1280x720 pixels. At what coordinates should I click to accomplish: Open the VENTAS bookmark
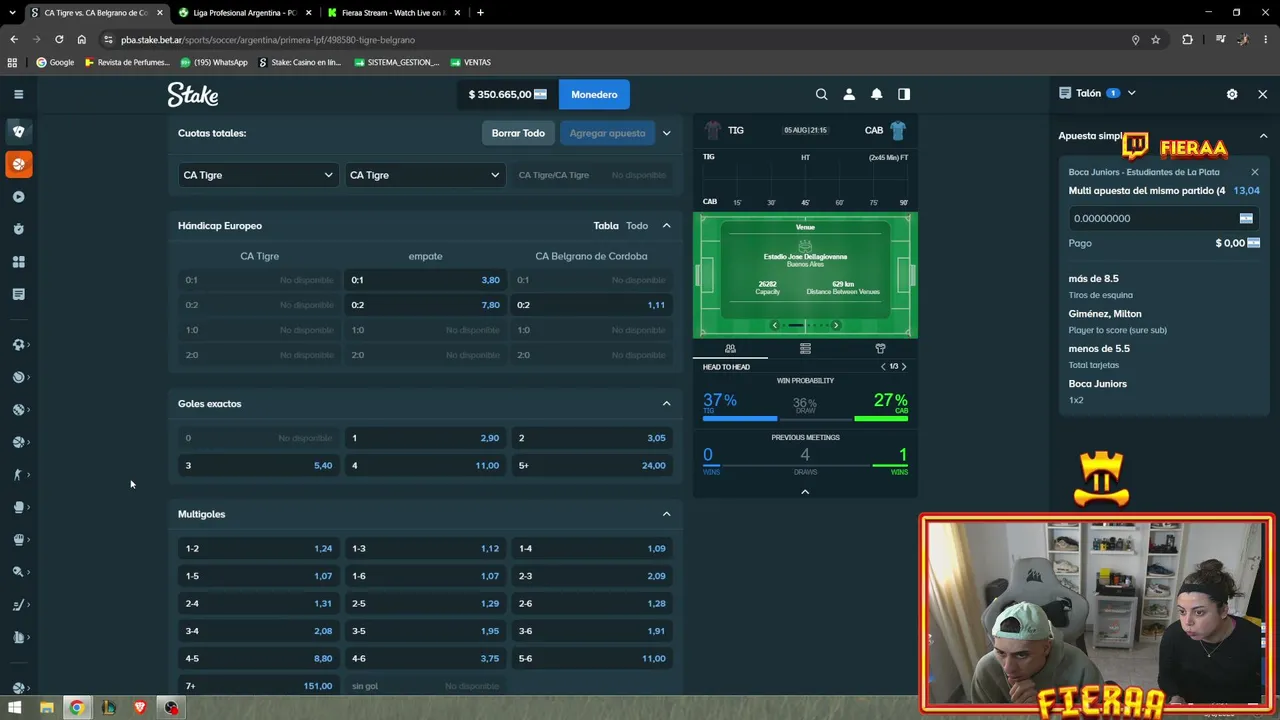pyautogui.click(x=471, y=62)
